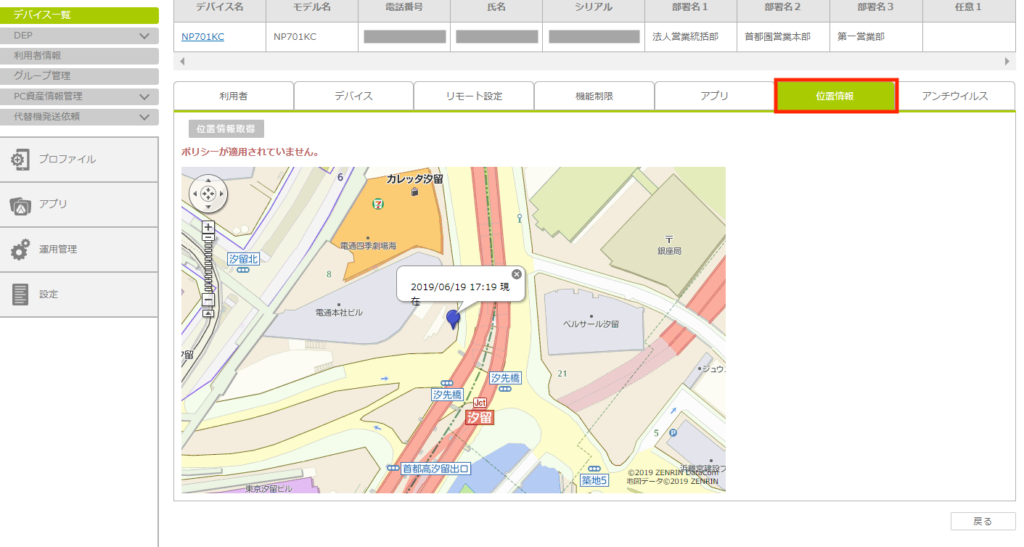Click the 位置情報取得 button
1024x547 pixels.
pos(226,129)
